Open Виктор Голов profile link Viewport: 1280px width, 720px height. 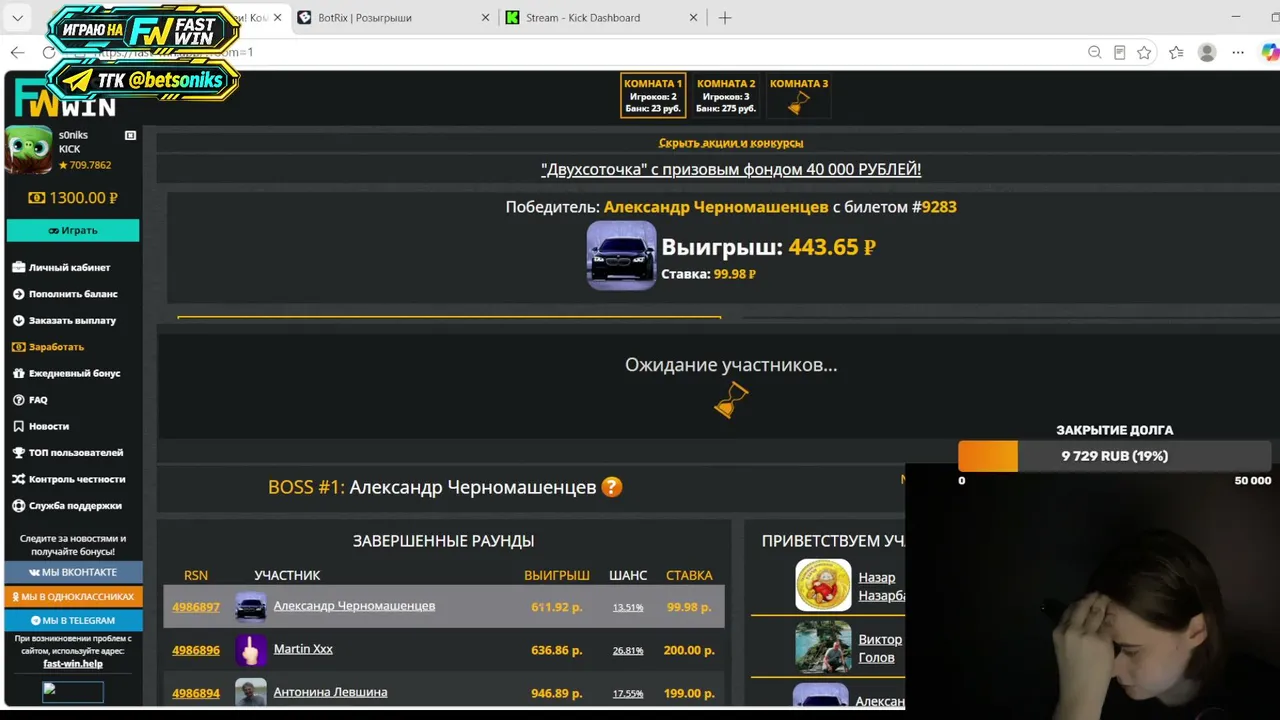tap(880, 648)
